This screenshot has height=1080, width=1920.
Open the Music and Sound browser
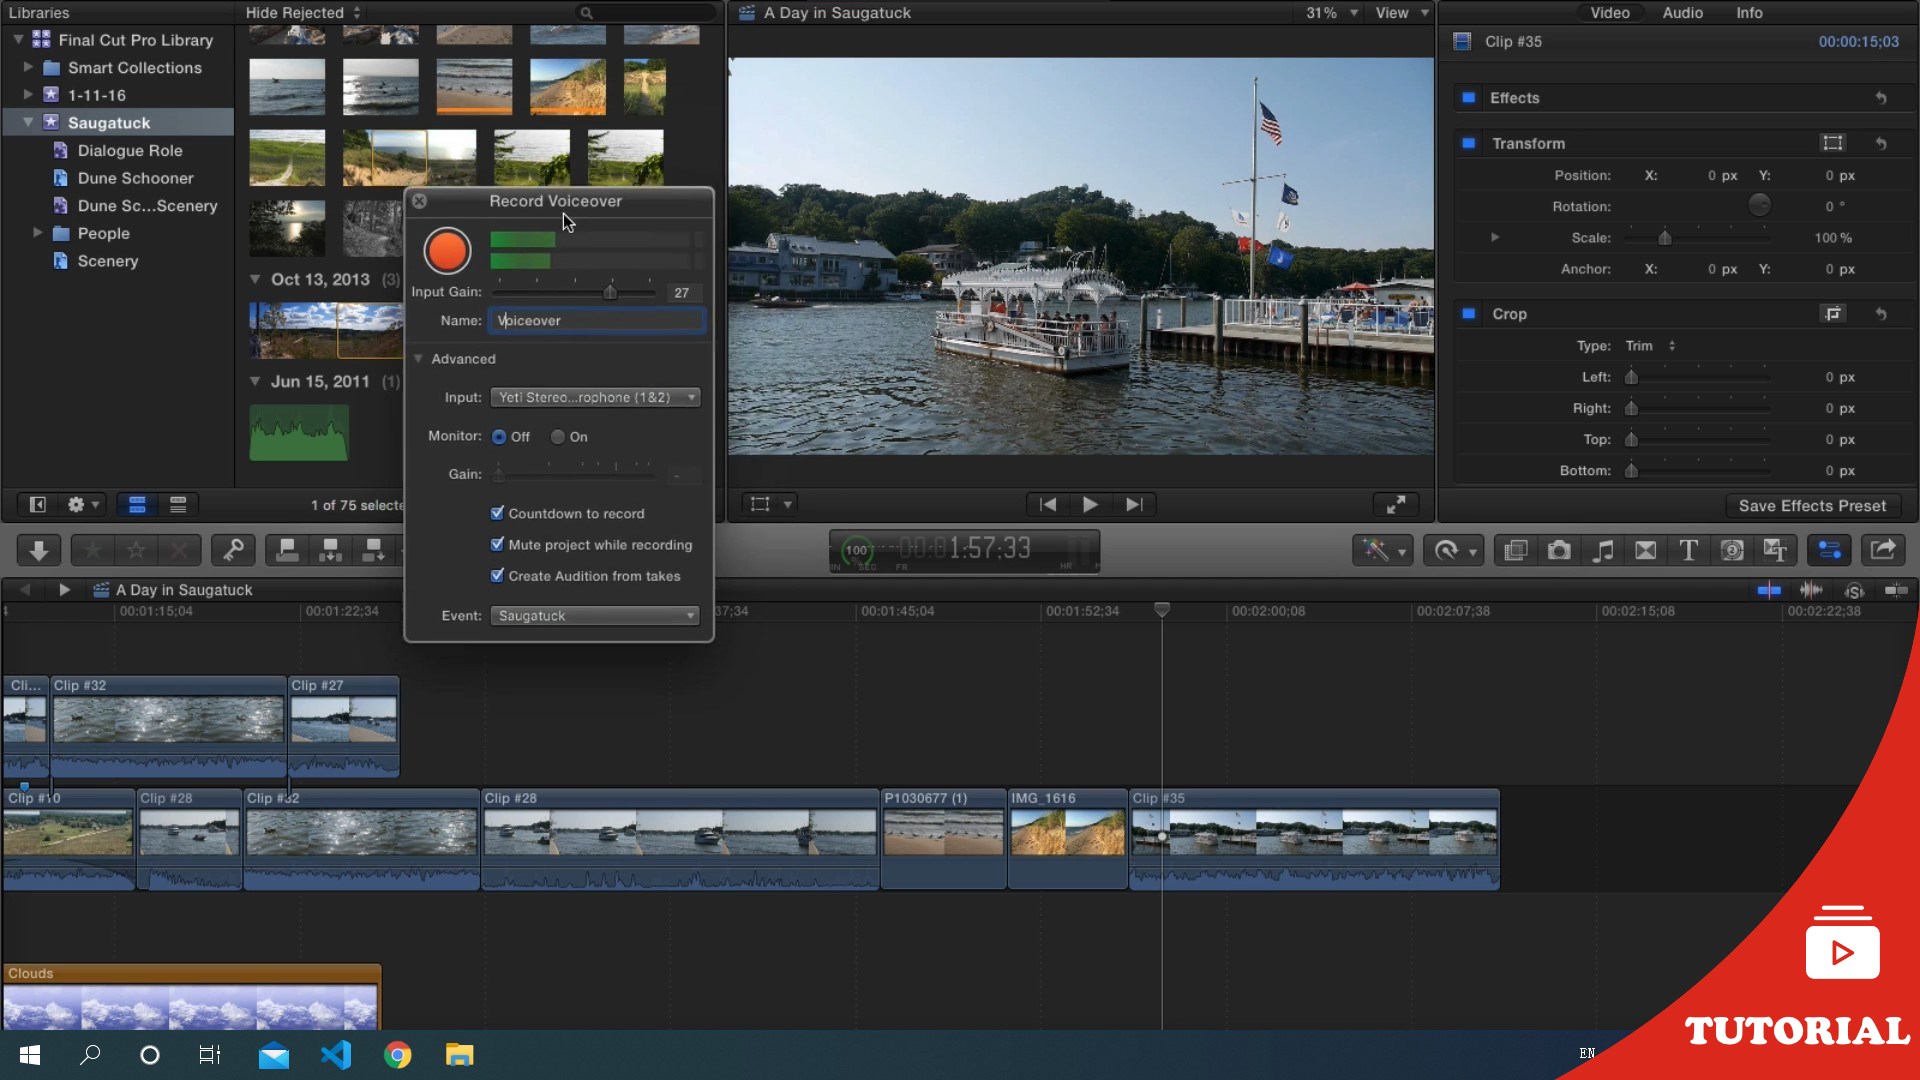pos(1602,550)
